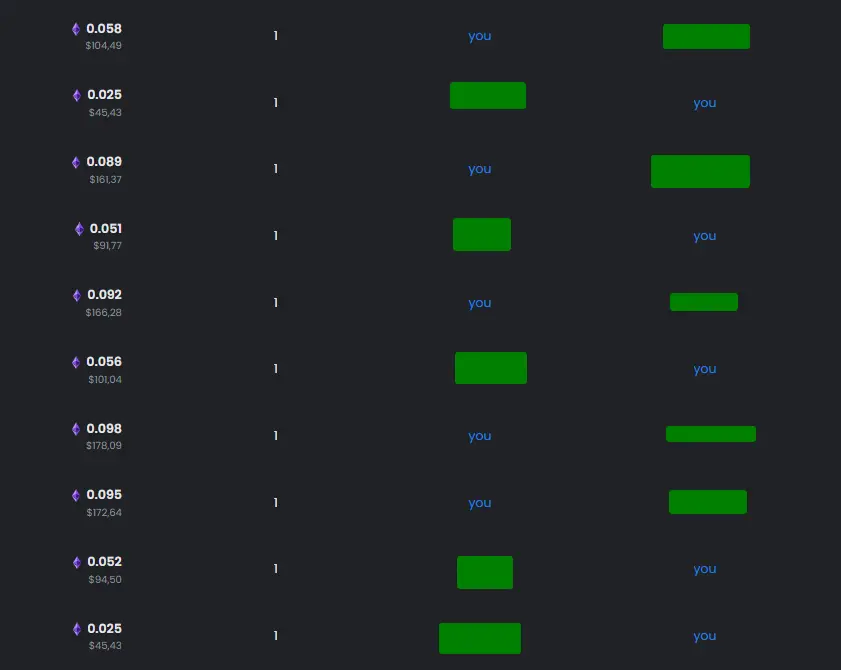This screenshot has height=670, width=841.
Task: Click the Ethereum icon beside 0.089
Action: [76, 162]
